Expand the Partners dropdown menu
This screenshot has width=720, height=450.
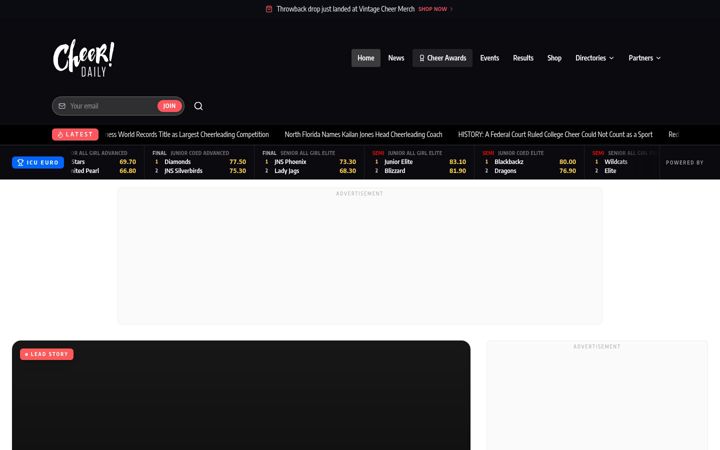644,58
